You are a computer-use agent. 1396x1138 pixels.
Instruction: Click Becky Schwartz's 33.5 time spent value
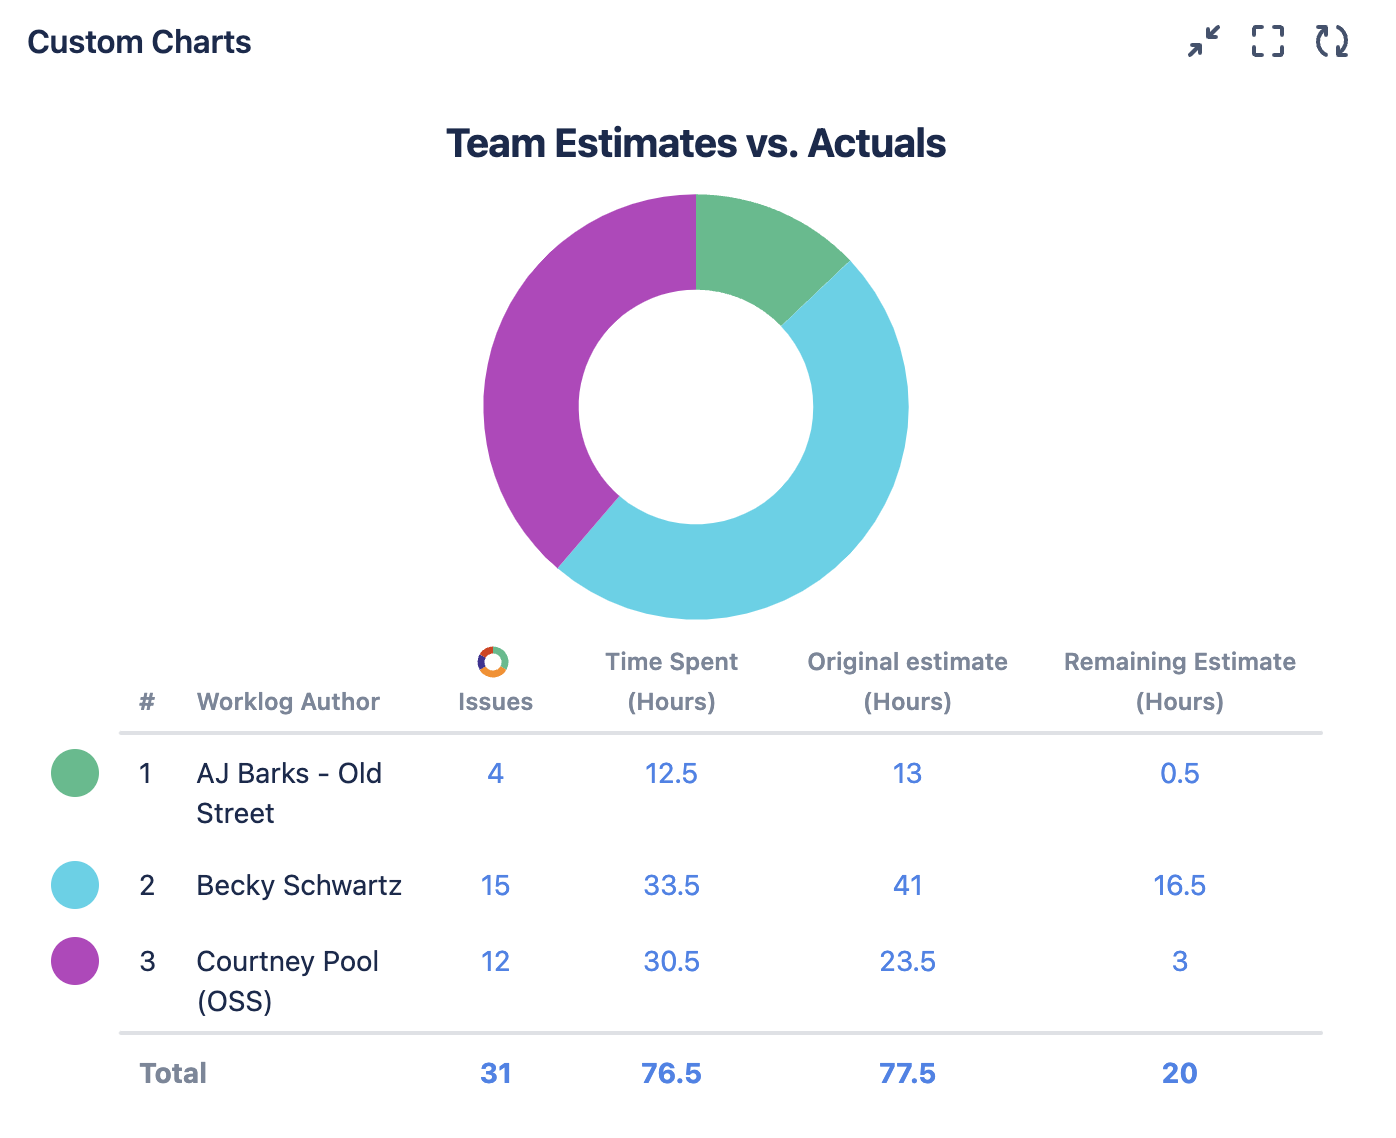click(x=671, y=885)
